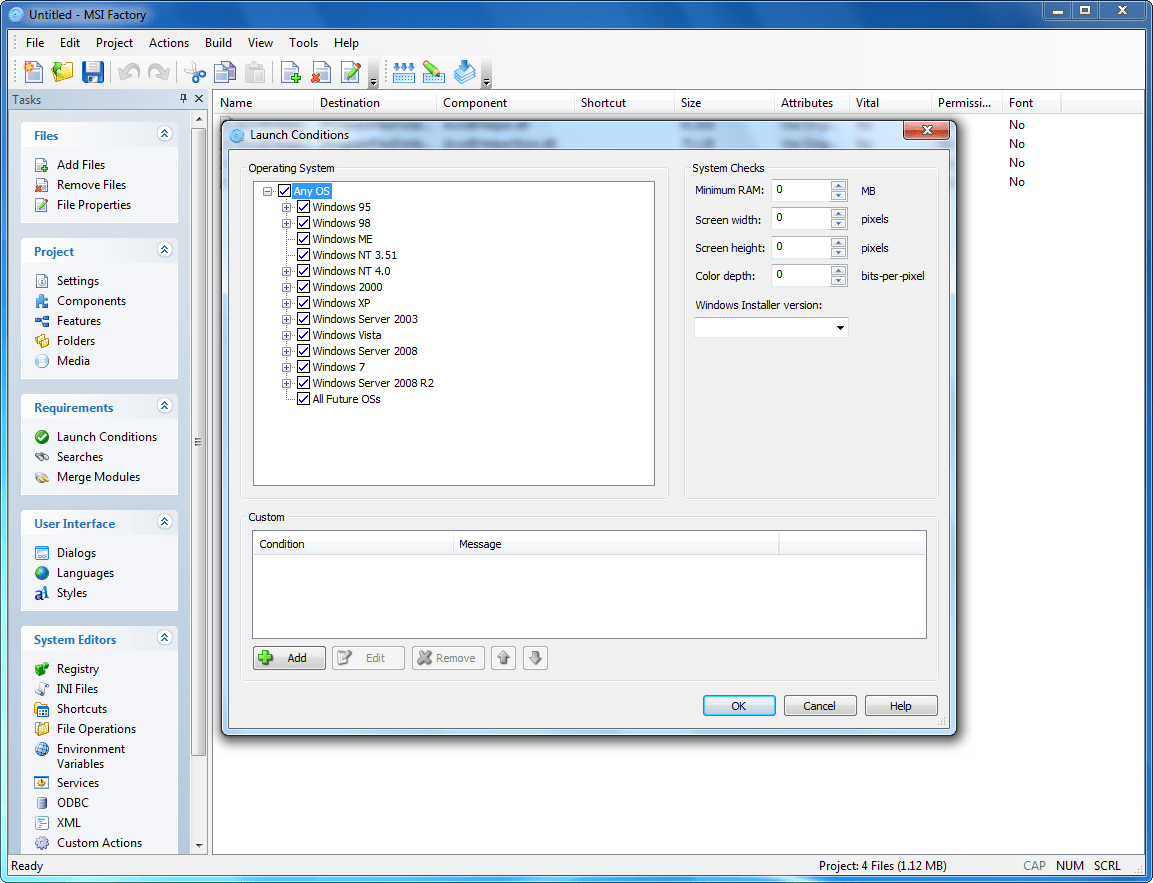Collapse the Requirements section in Tasks pane
The width and height of the screenshot is (1153, 883).
[165, 407]
